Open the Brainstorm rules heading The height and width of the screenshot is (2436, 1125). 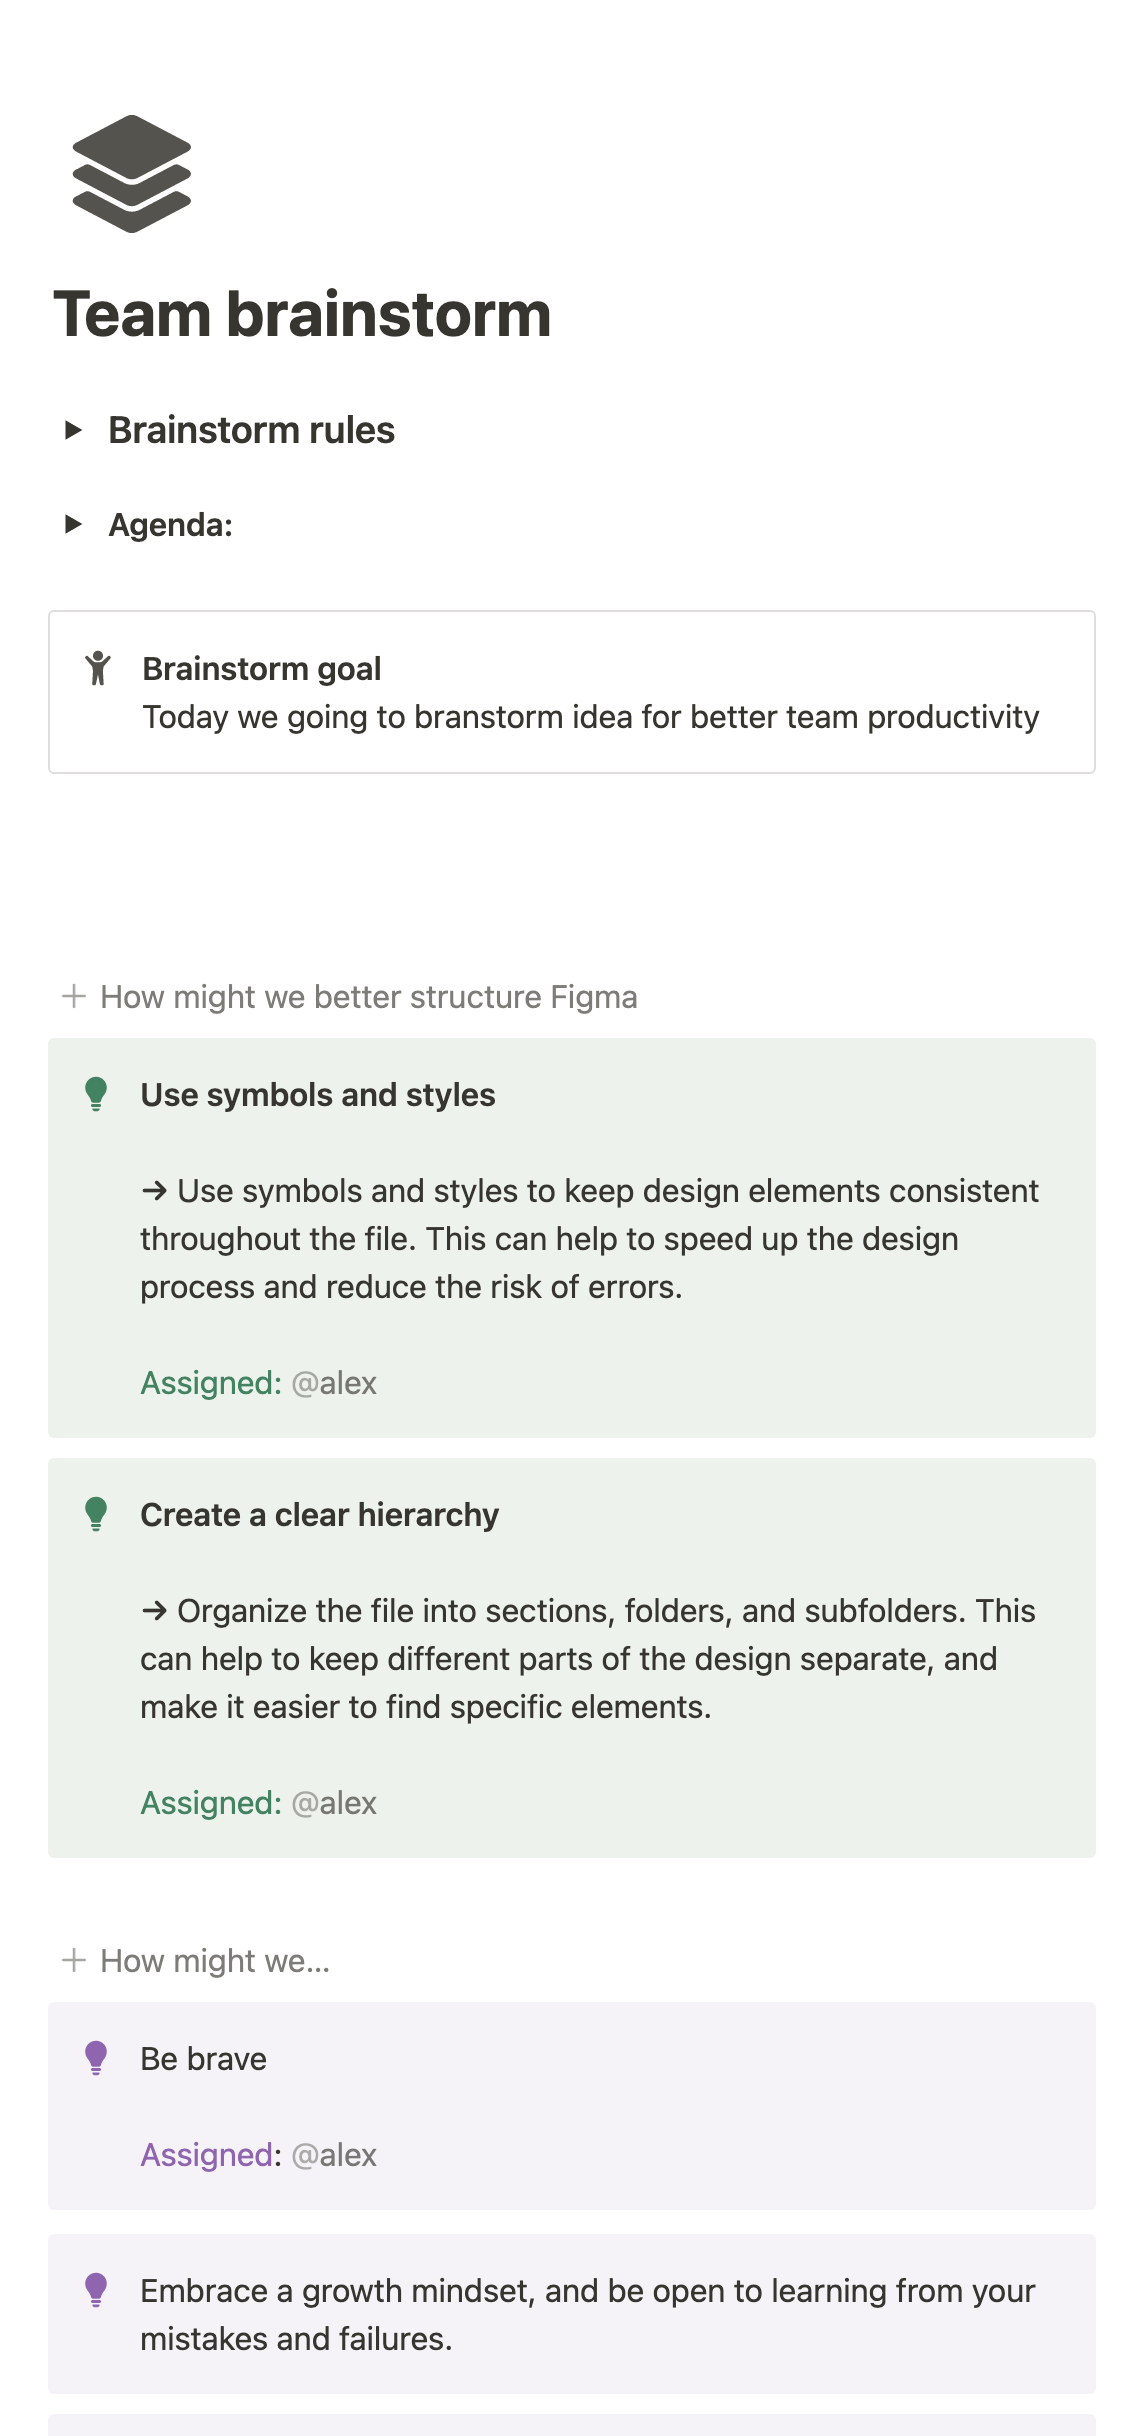[251, 430]
